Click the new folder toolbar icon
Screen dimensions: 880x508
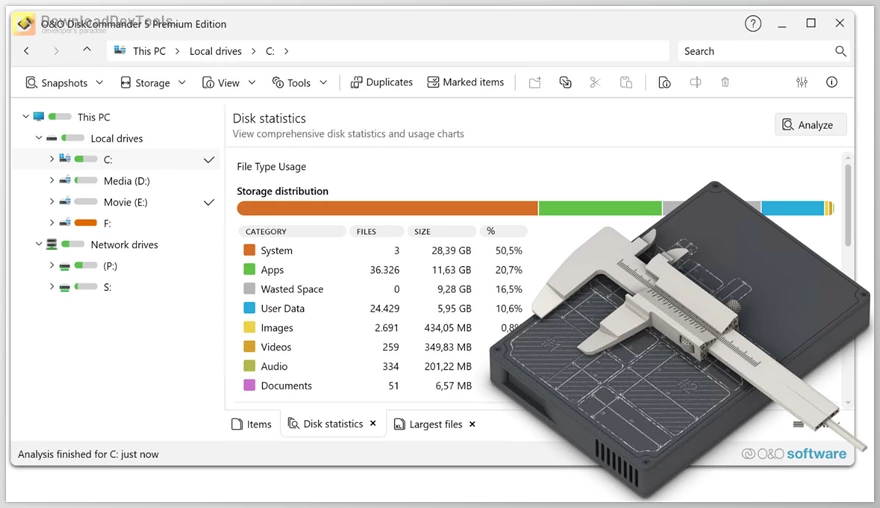coord(535,83)
